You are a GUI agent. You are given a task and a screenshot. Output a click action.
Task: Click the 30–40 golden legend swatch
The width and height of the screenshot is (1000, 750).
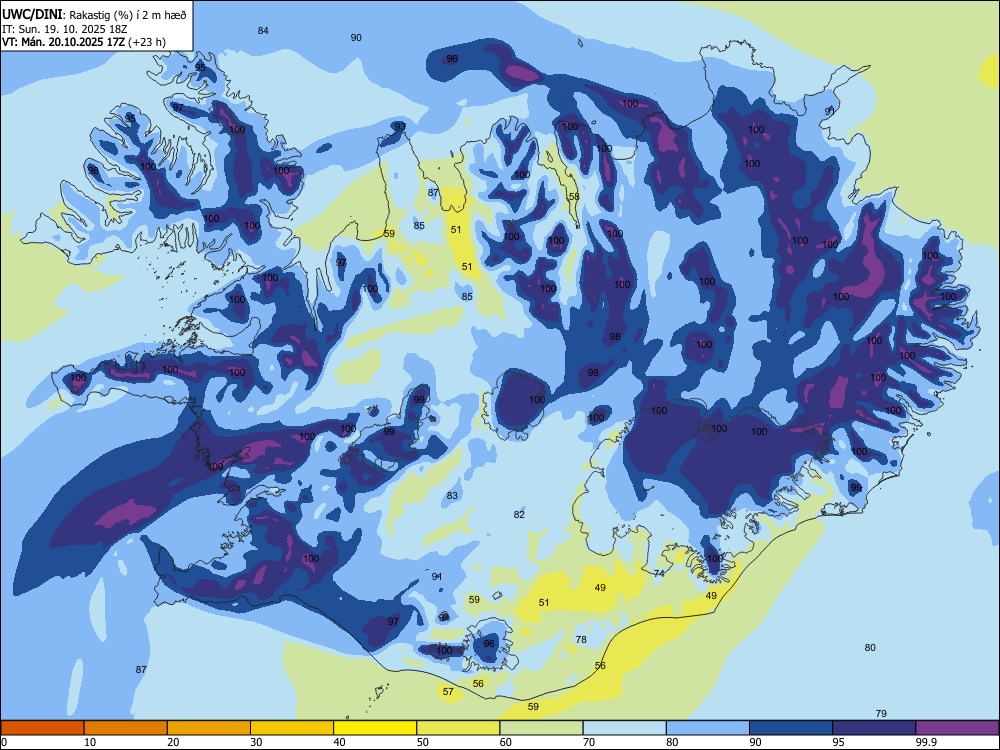pos(292,728)
